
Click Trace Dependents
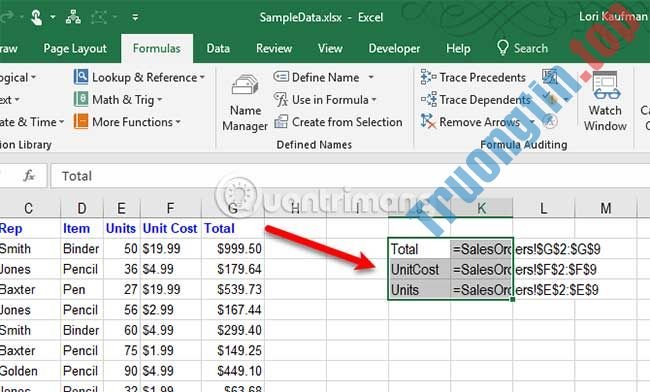[475, 100]
